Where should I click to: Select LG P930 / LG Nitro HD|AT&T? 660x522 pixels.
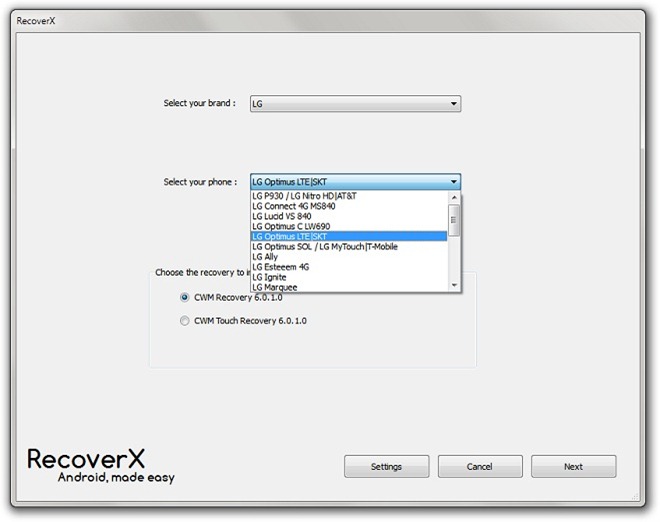tap(349, 196)
